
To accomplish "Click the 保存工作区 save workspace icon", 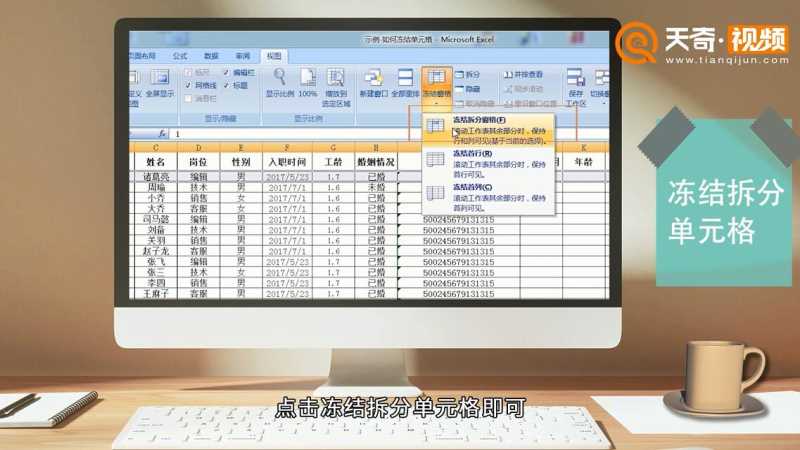I will click(x=576, y=78).
